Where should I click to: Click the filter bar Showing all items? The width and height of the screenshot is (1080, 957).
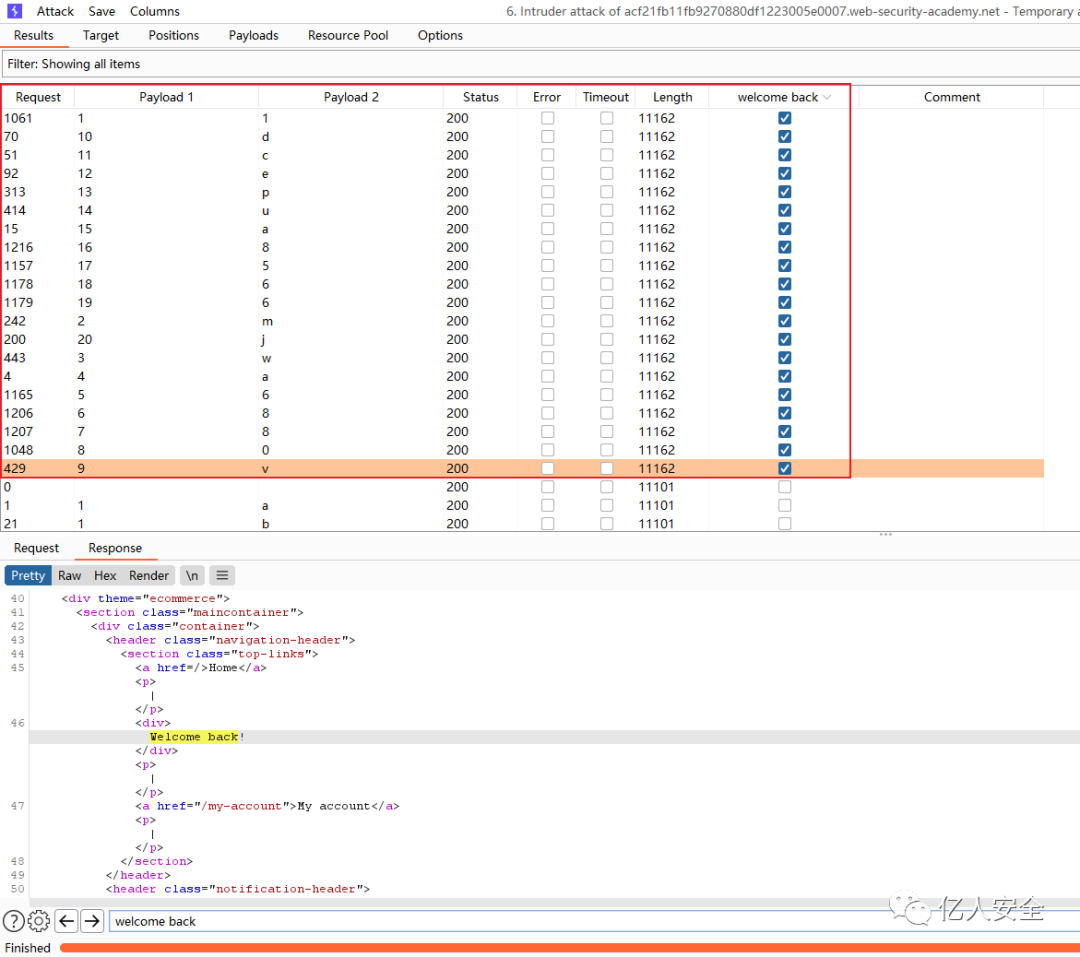540,64
